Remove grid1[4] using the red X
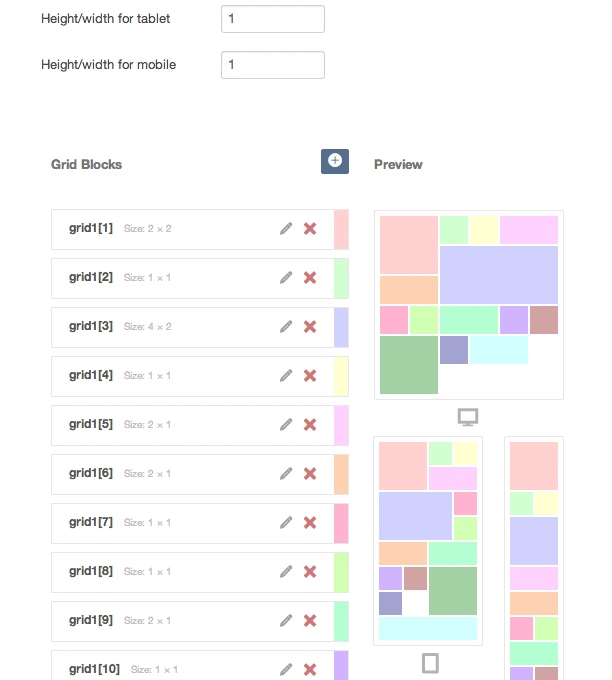Viewport: 612px width, 680px height. [x=310, y=376]
